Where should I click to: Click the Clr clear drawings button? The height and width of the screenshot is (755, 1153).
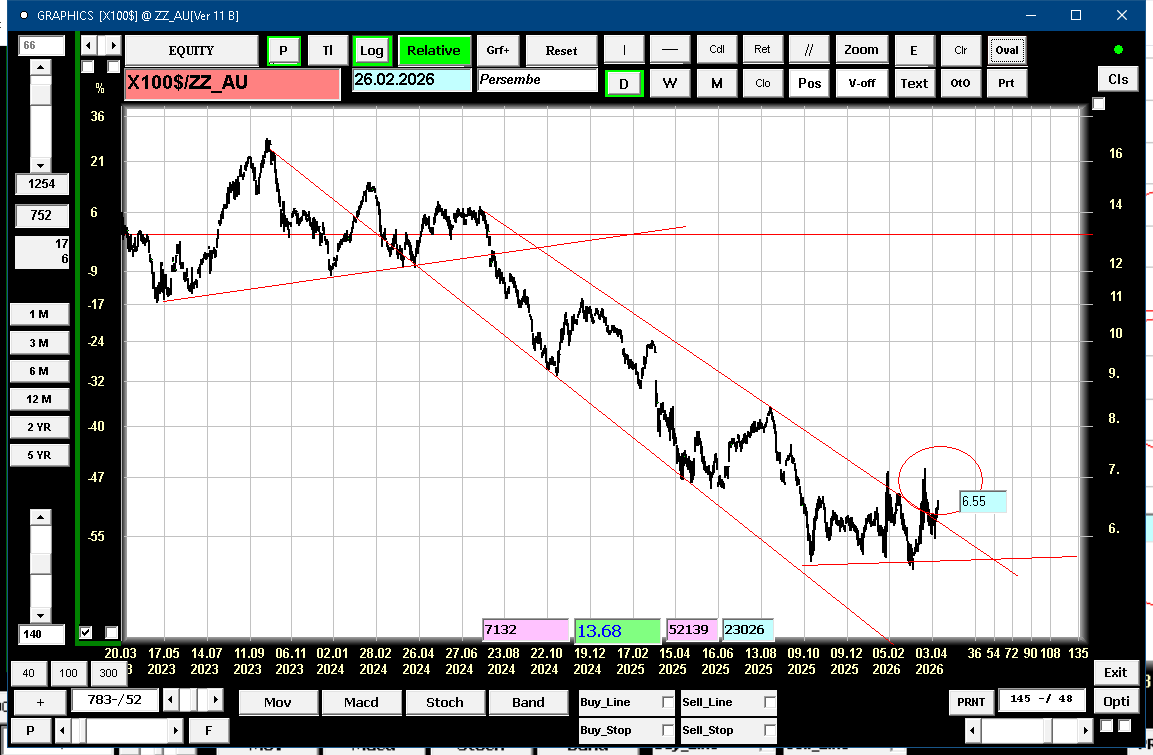click(961, 50)
